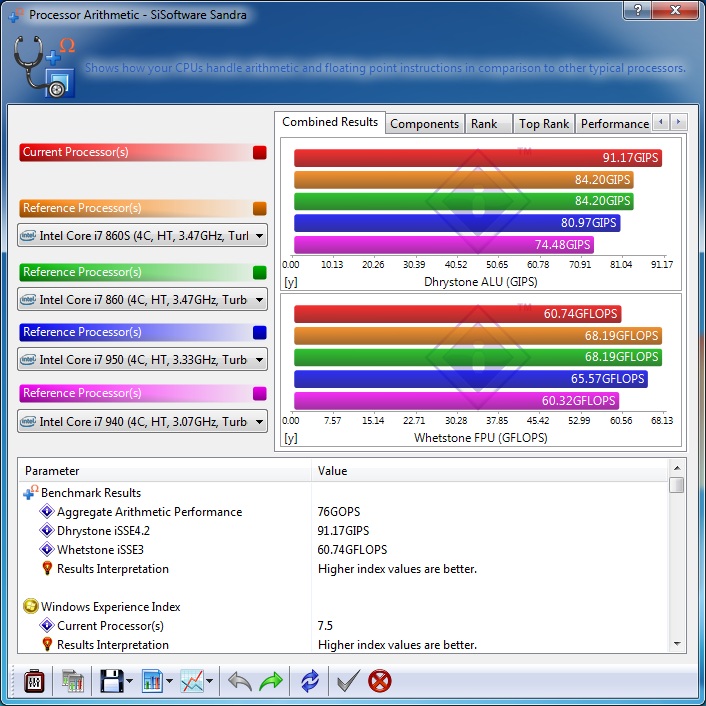Click the green 68.19GFLOPS Whetstone bar
The width and height of the screenshot is (706, 706).
478,357
